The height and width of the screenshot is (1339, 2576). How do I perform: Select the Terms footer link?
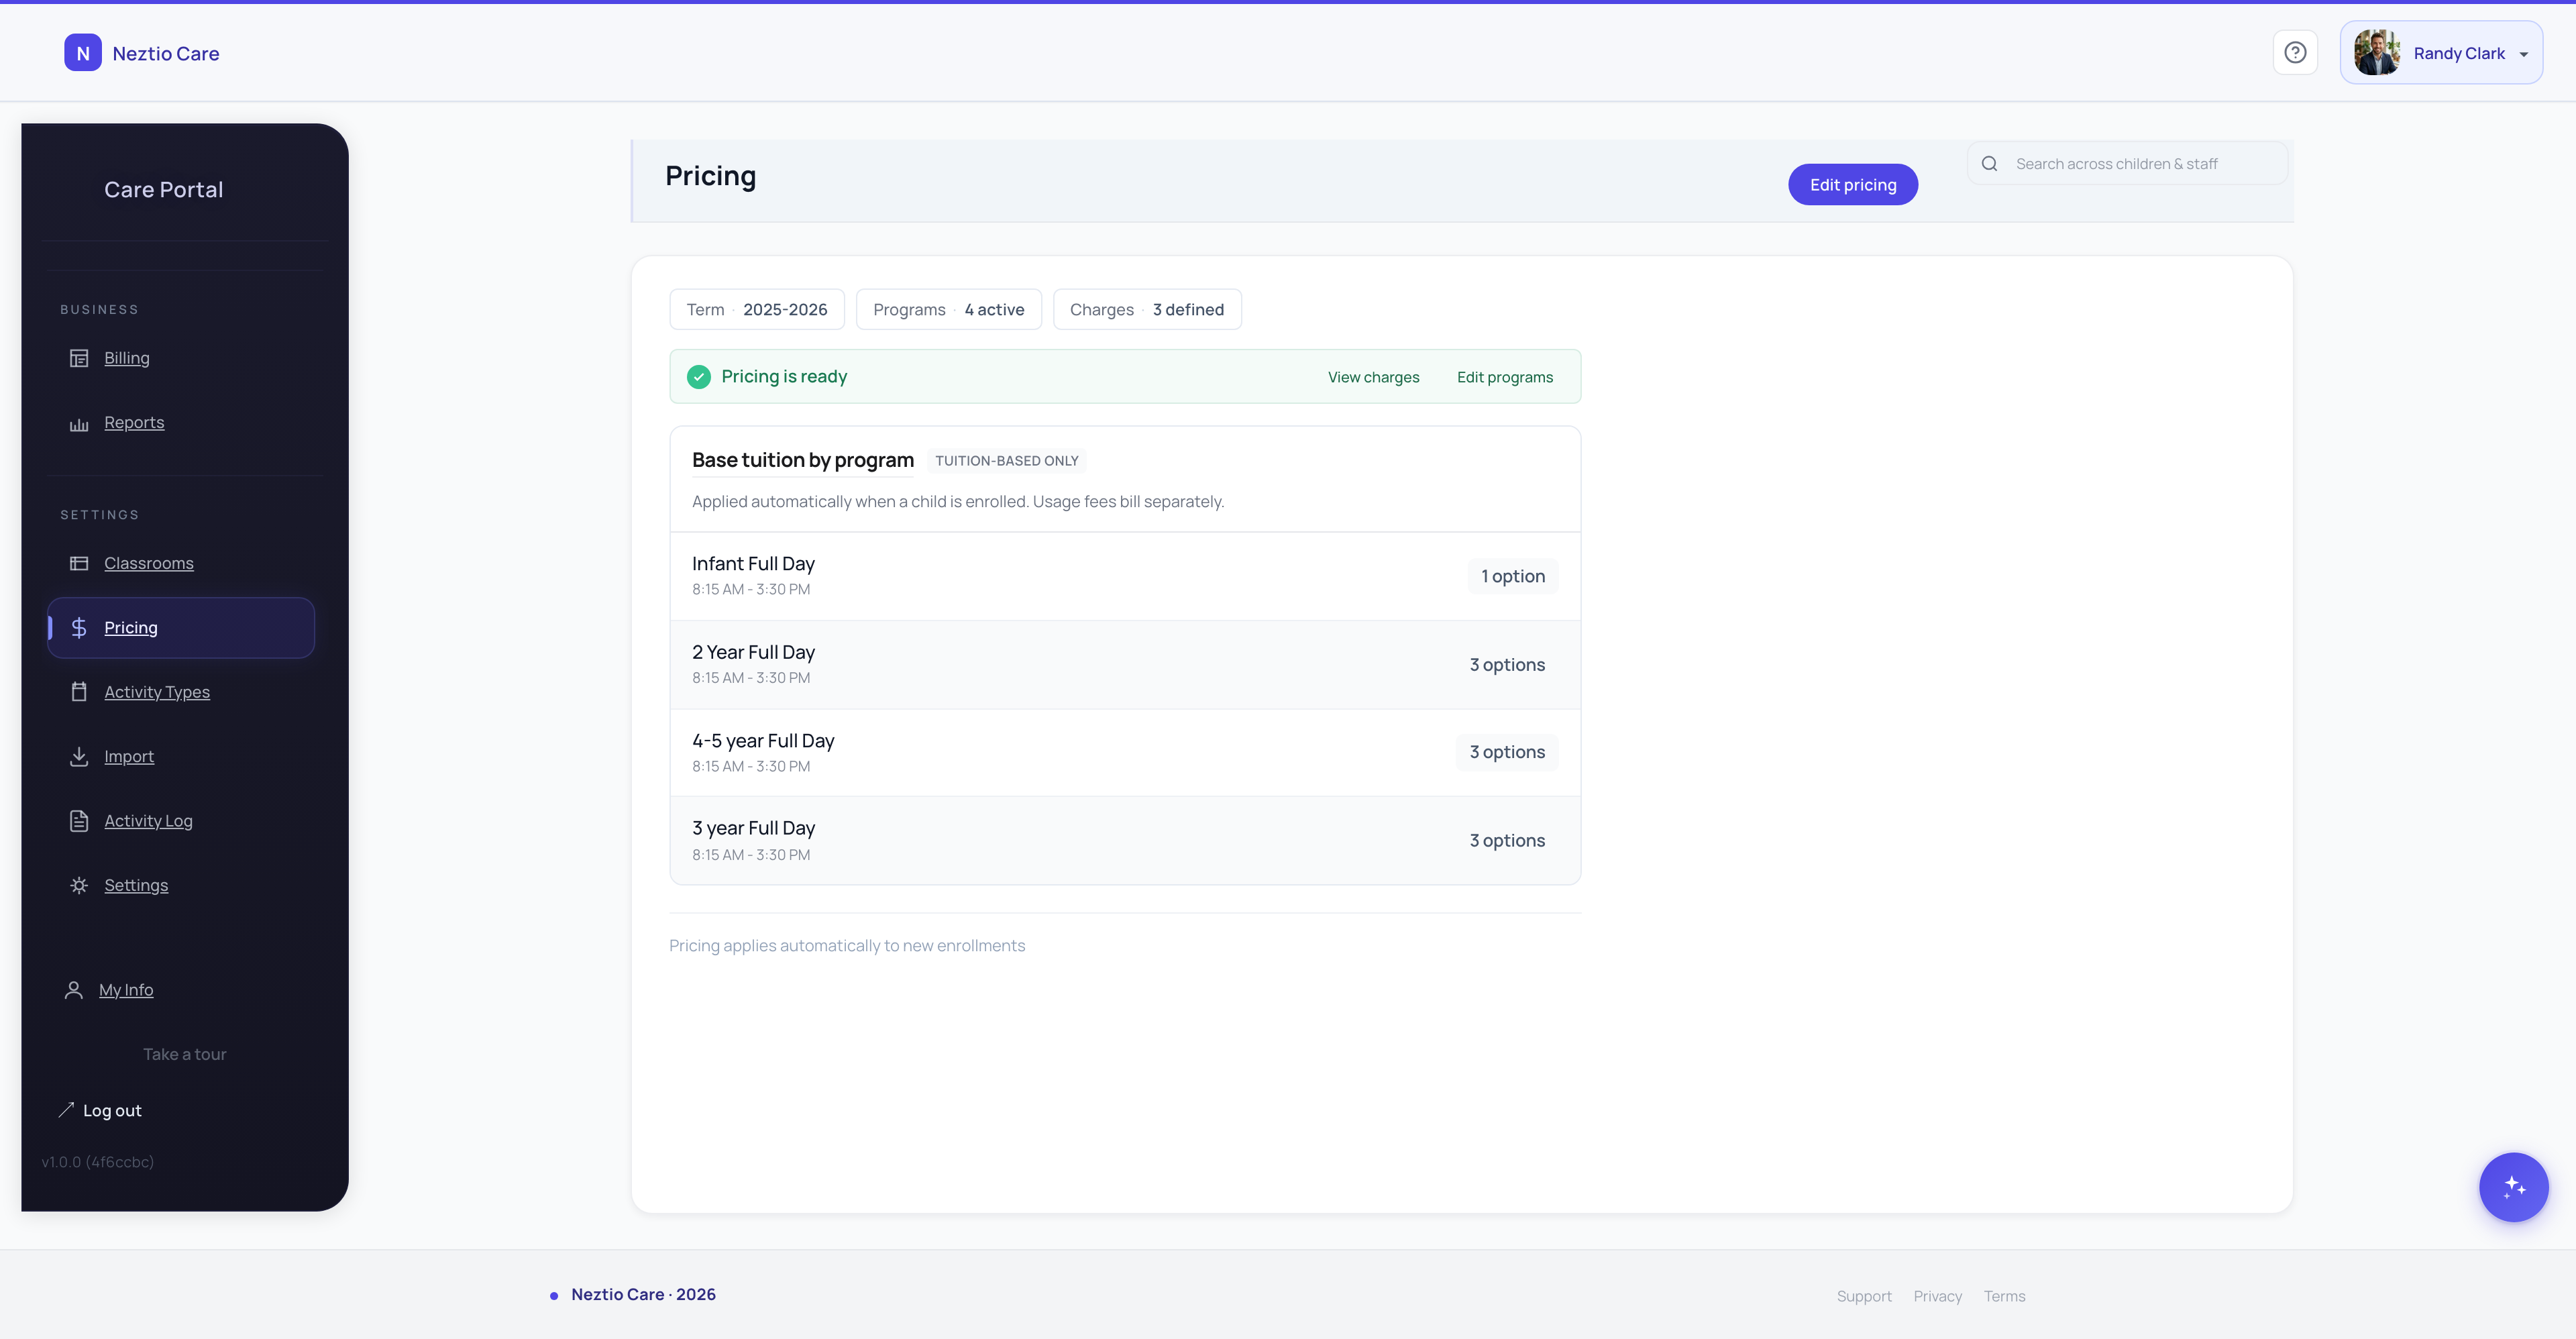click(x=2005, y=1296)
